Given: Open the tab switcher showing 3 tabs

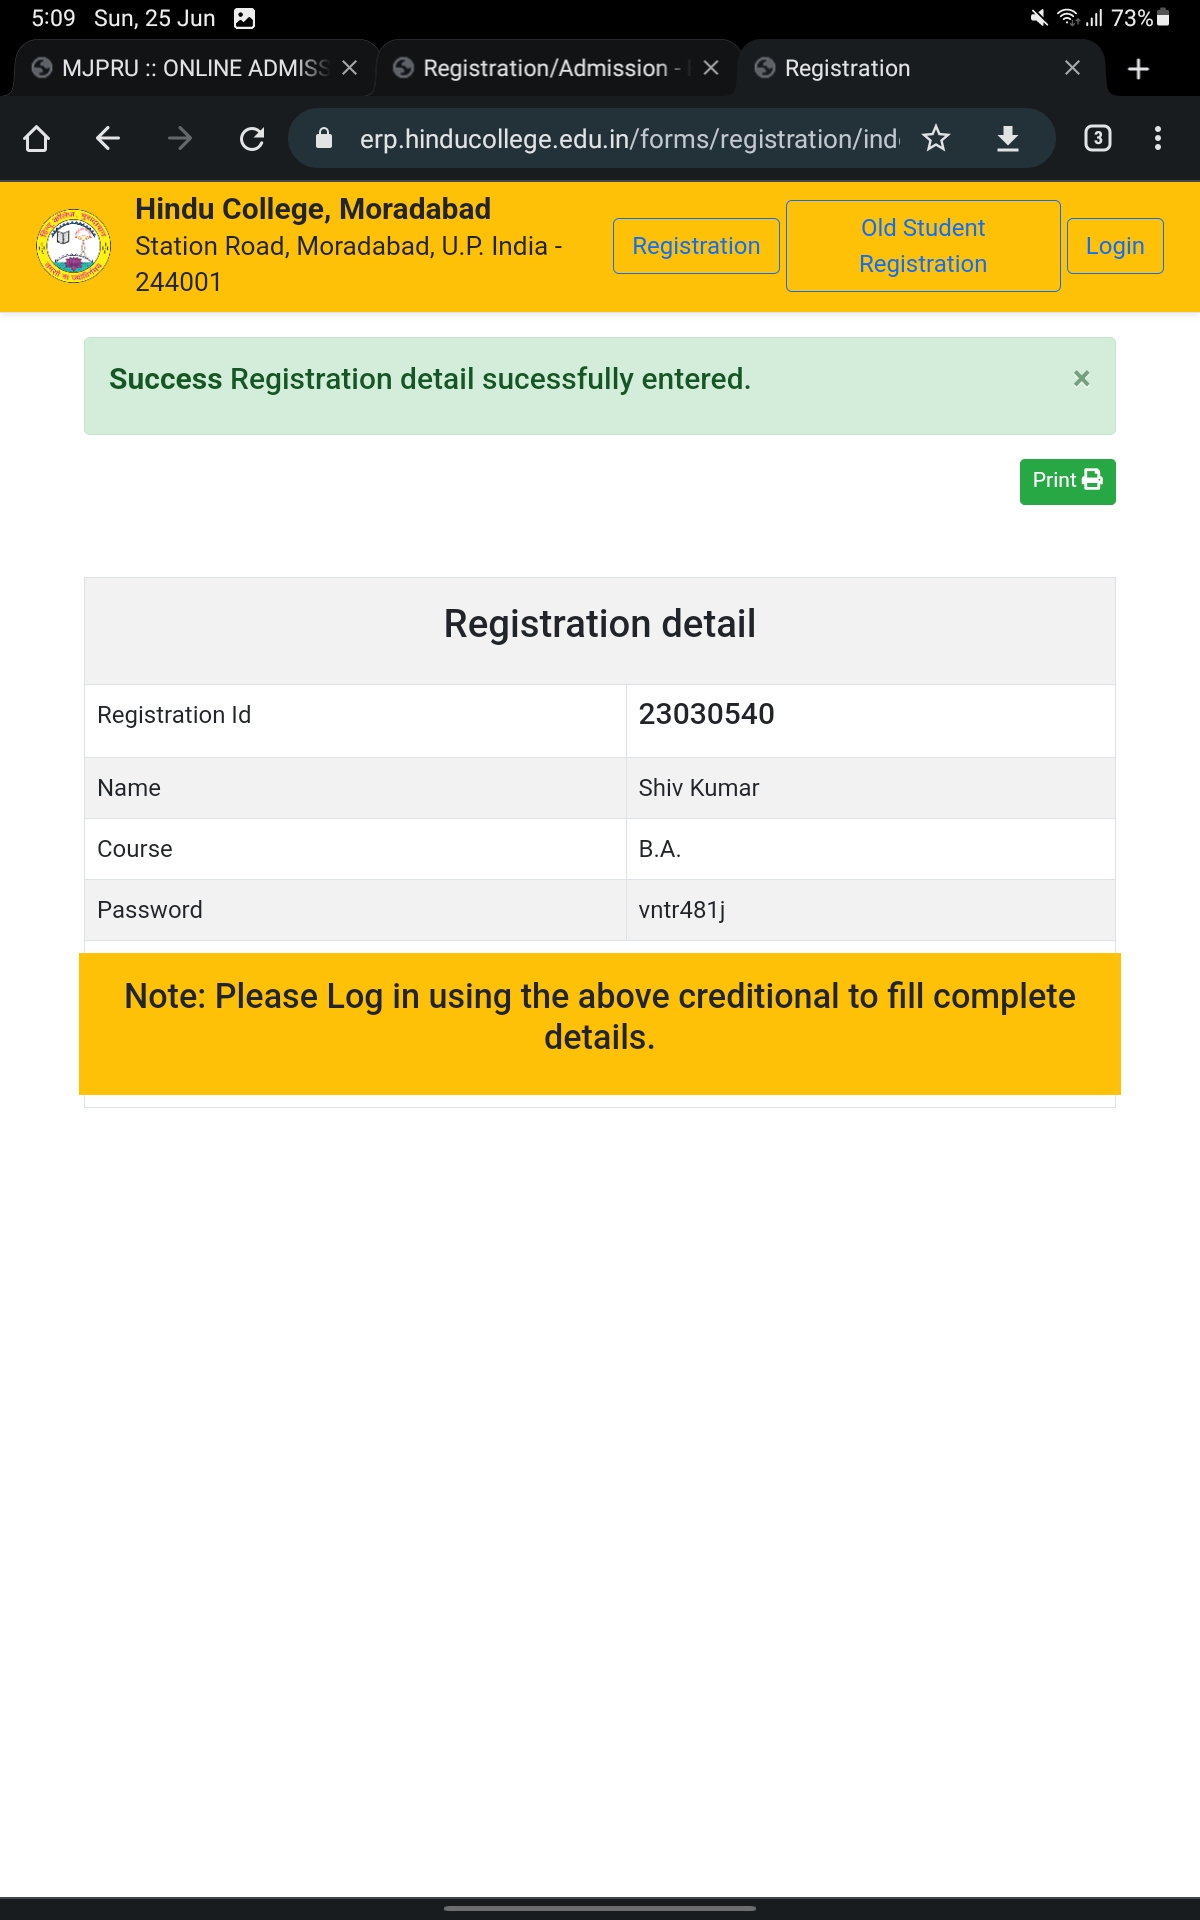Looking at the screenshot, I should [x=1098, y=138].
